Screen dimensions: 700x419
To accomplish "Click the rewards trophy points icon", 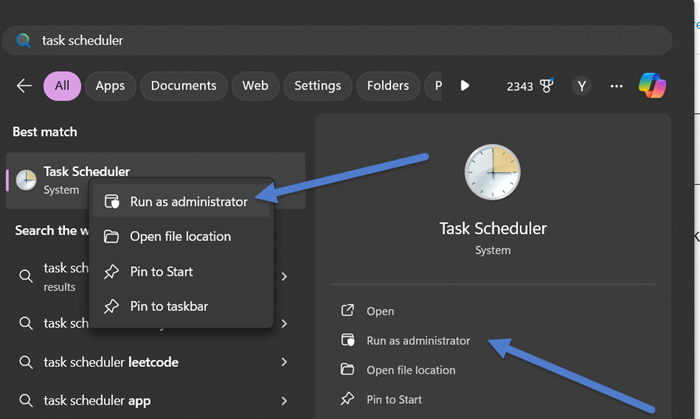I will click(x=546, y=86).
